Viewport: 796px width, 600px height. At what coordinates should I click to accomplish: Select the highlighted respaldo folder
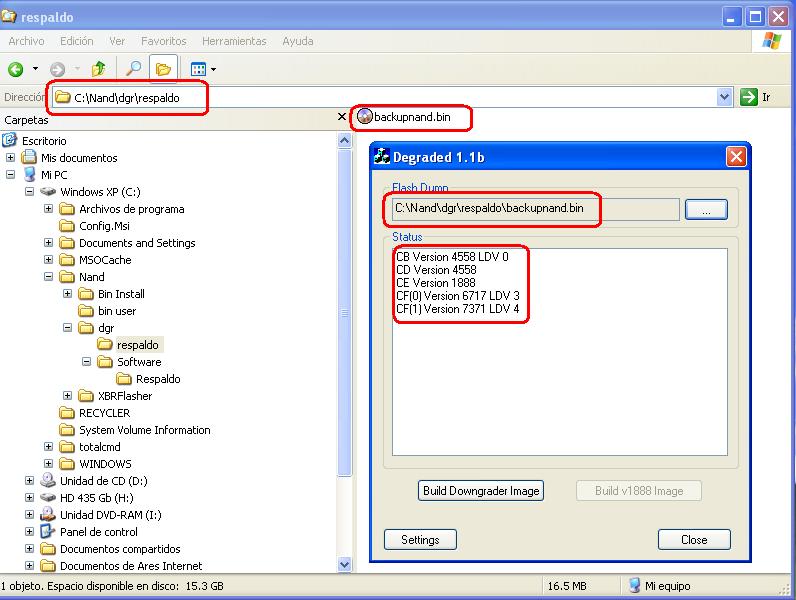tap(138, 345)
